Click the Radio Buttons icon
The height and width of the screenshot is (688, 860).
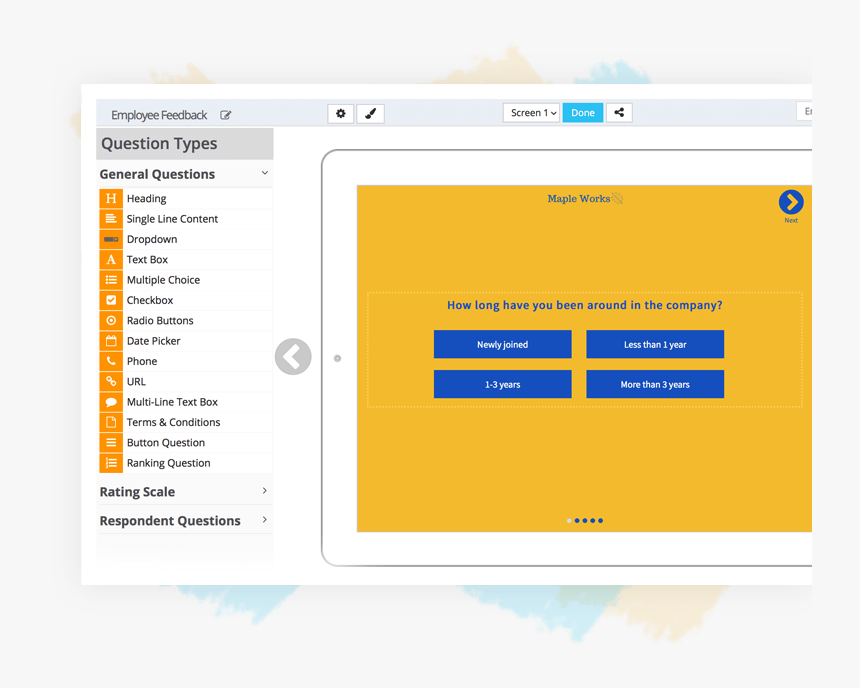[x=111, y=320]
